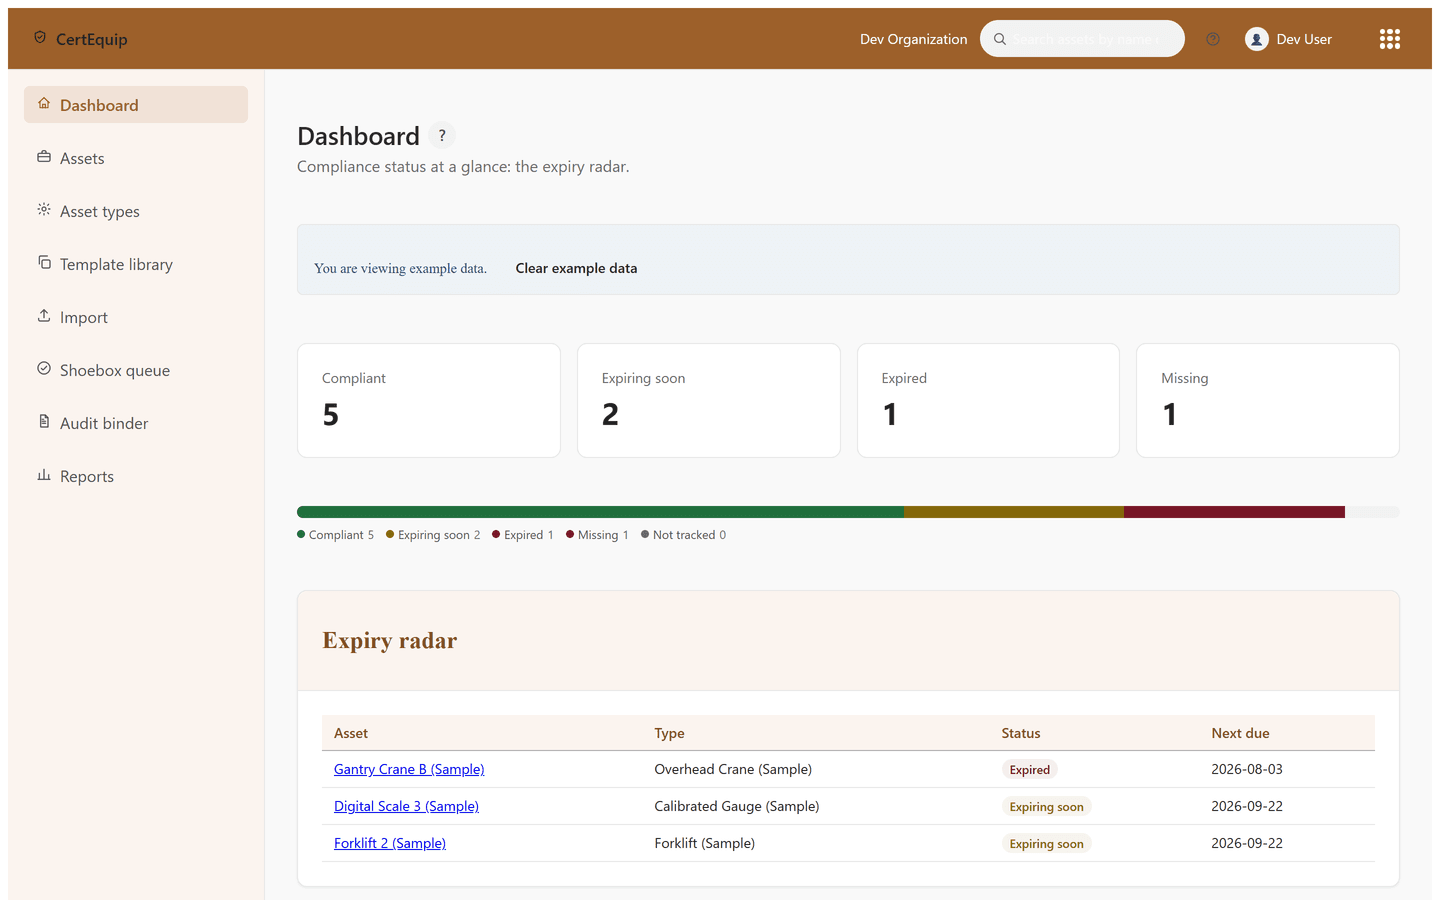Click the help circle icon in header
Image resolution: width=1440 pixels, height=900 pixels.
pyautogui.click(x=1213, y=39)
